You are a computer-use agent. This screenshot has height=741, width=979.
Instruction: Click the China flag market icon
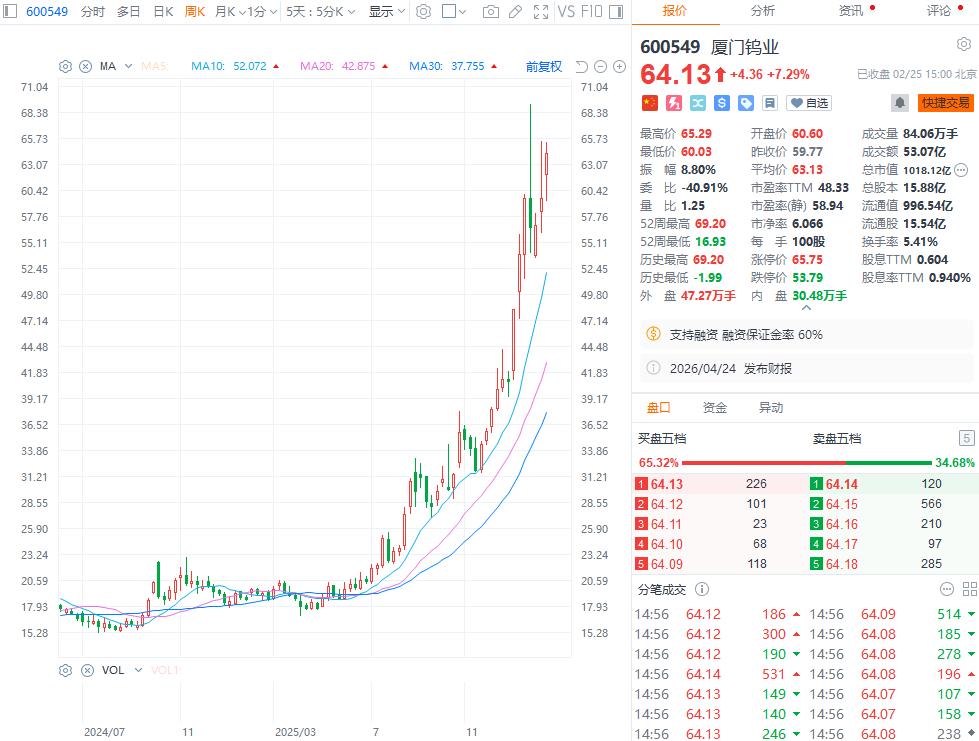649,103
